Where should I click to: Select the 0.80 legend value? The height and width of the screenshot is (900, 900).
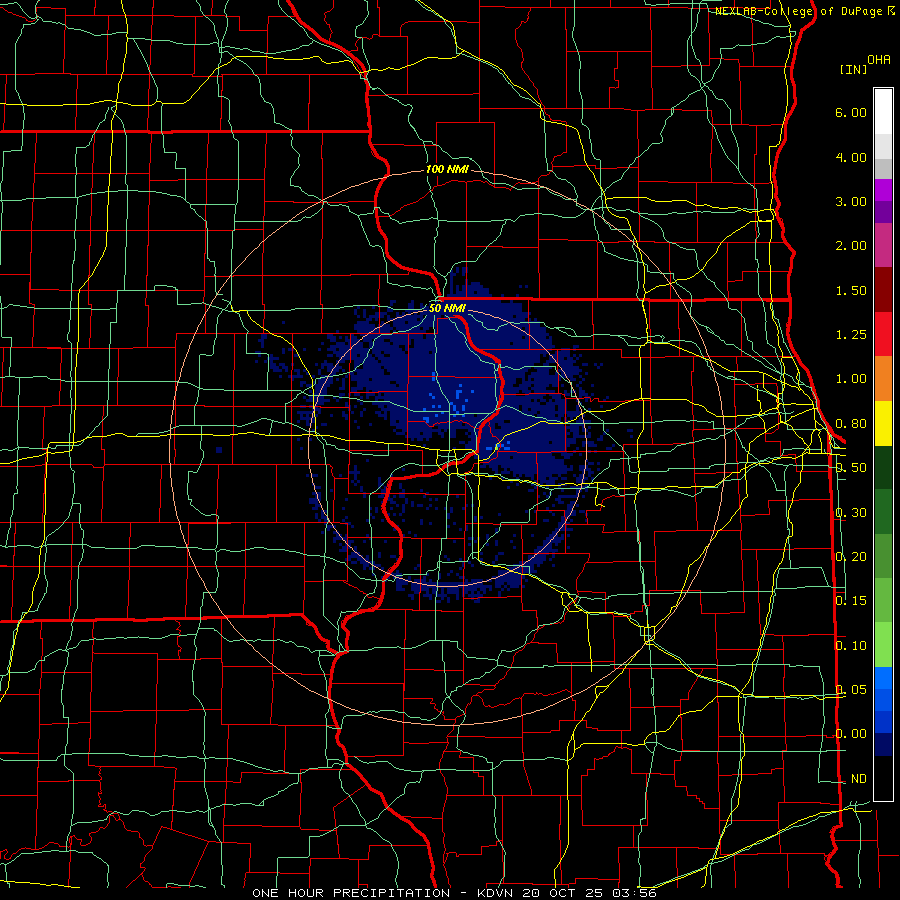pyautogui.click(x=851, y=424)
